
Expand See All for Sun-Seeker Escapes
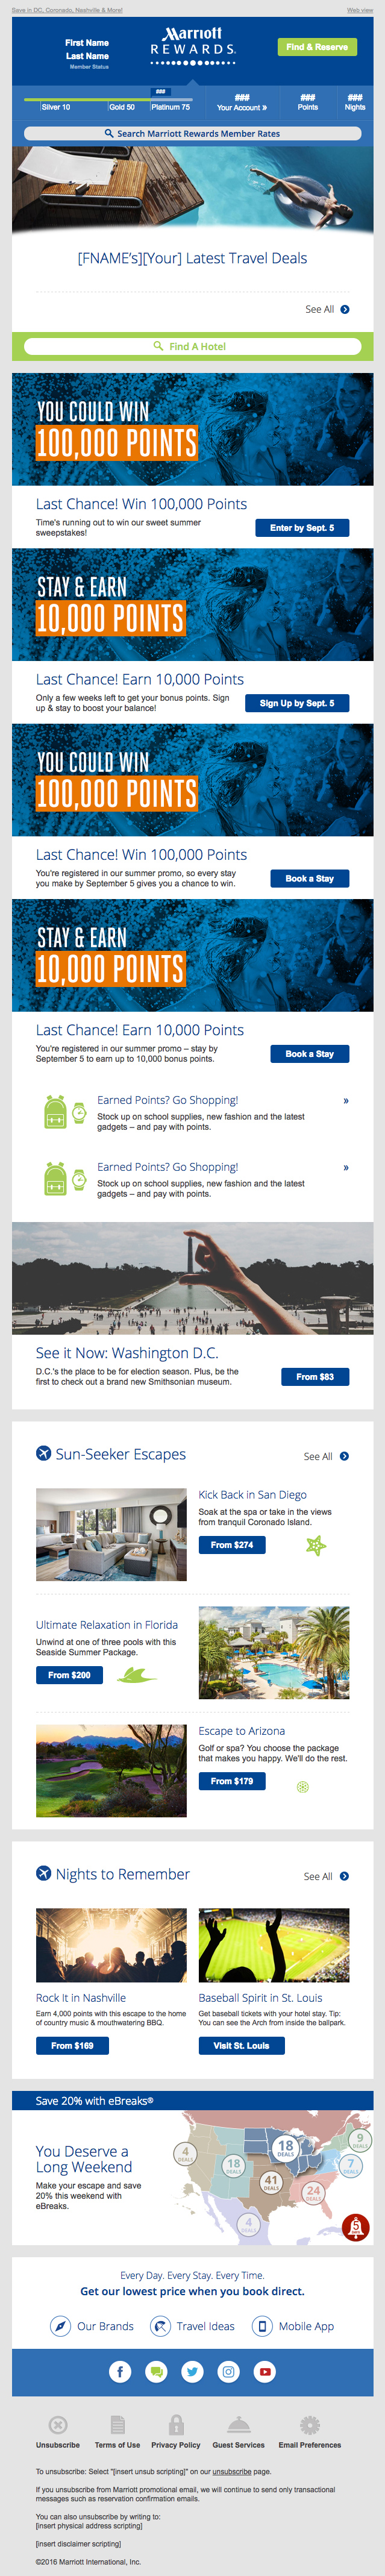[x=326, y=1456]
